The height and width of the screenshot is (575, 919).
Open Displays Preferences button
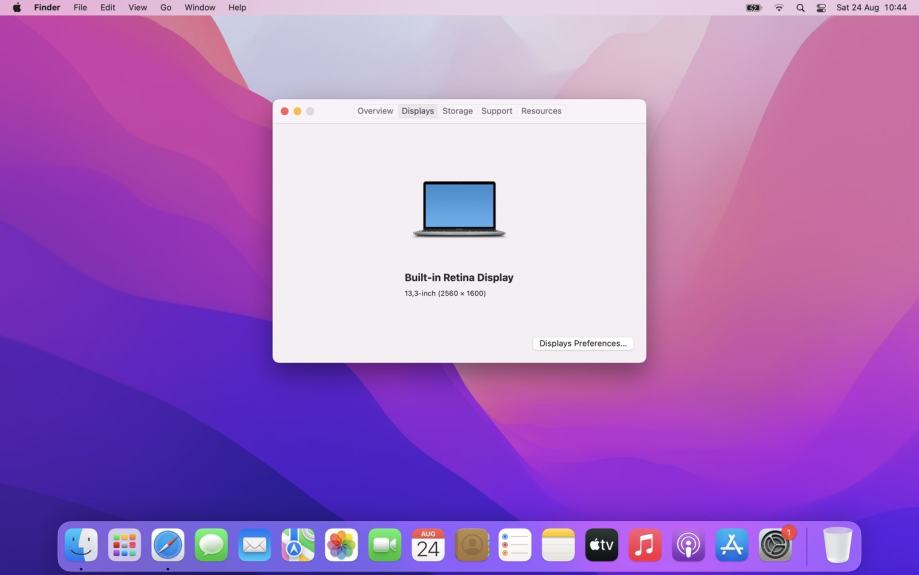582,343
